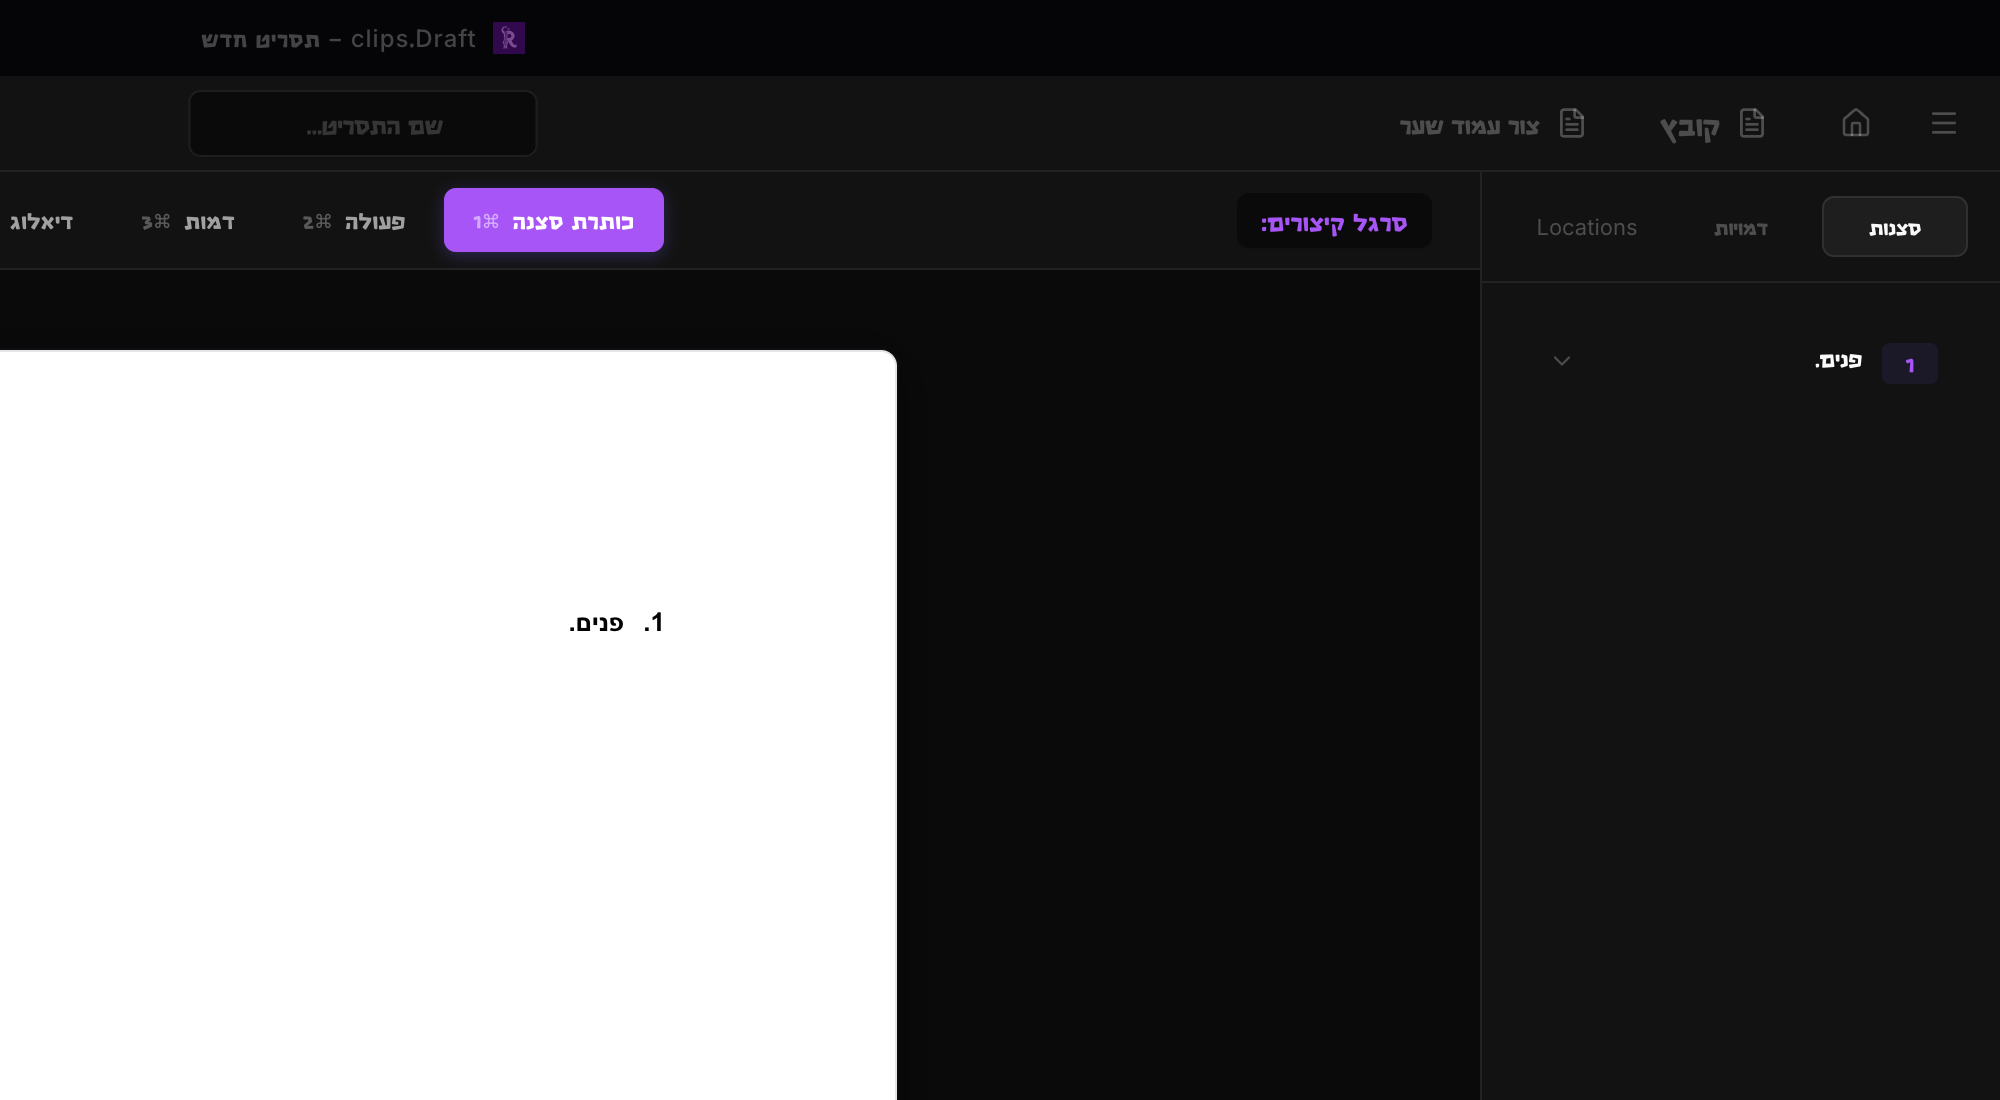The height and width of the screenshot is (1100, 2000).
Task: Open the Locations tab
Action: pos(1586,228)
